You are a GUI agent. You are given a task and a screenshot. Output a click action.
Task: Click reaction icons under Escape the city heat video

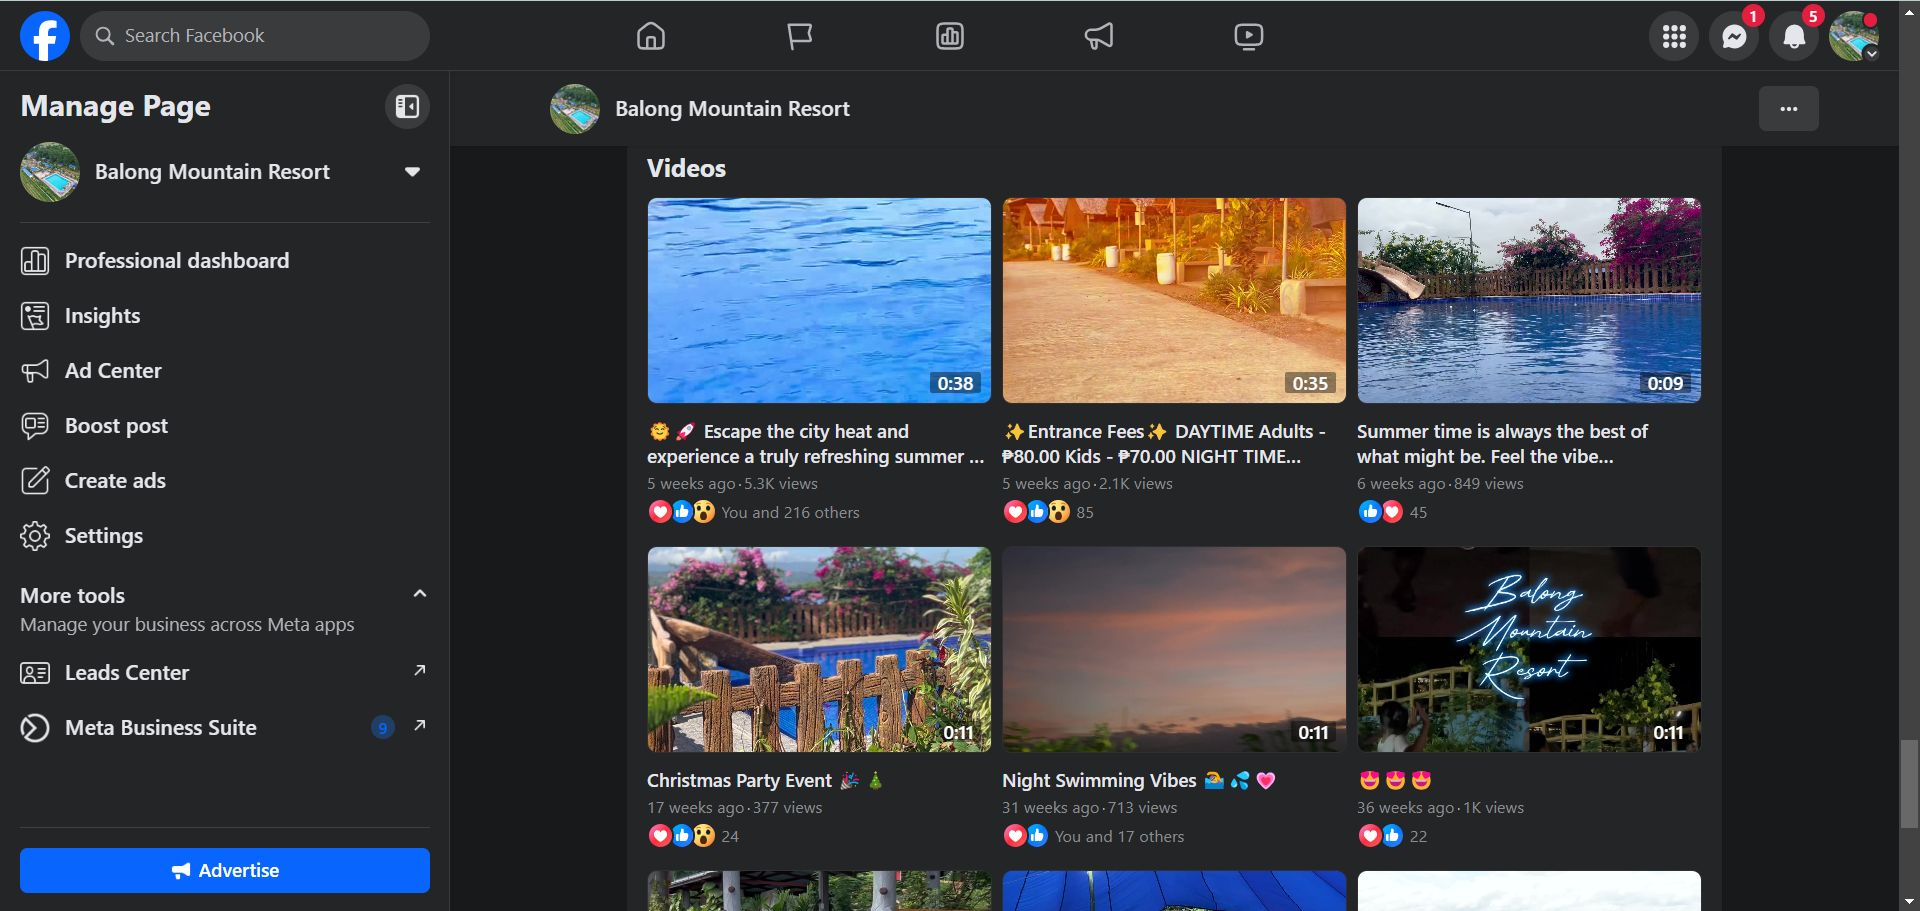click(682, 512)
